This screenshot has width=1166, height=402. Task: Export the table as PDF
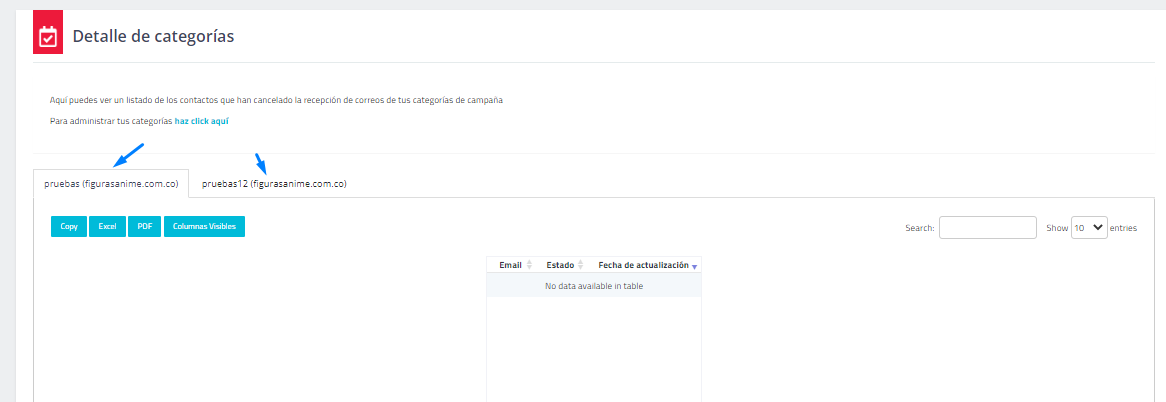click(x=144, y=227)
